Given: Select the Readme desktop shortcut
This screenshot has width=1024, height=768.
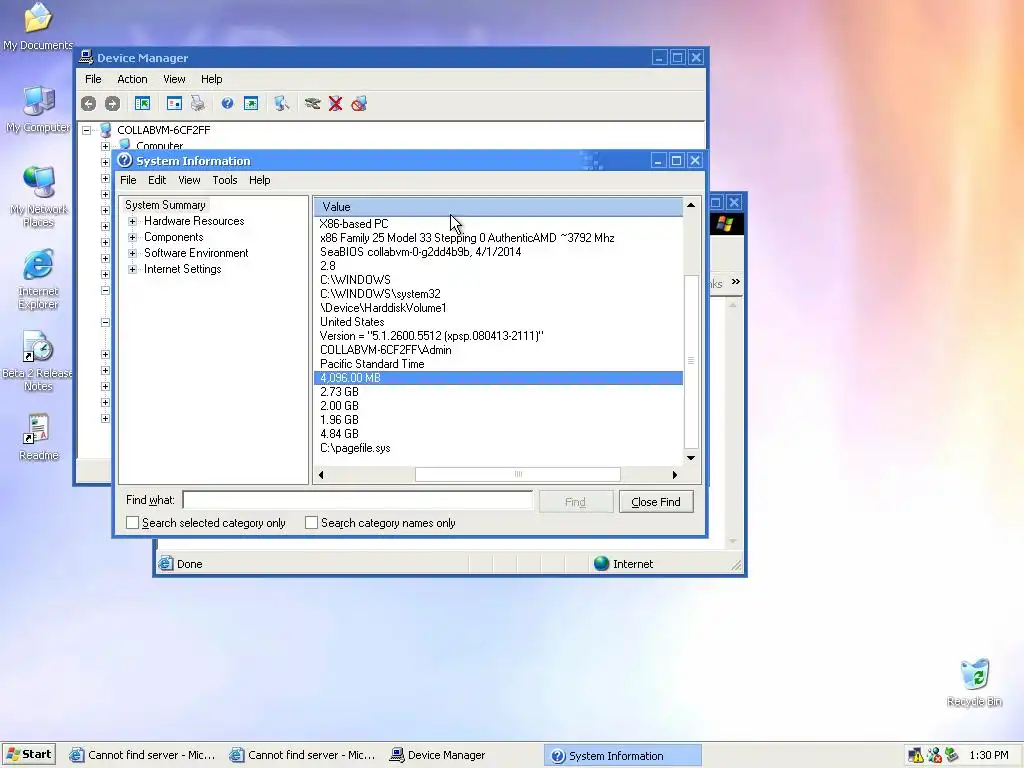Looking at the screenshot, I should pyautogui.click(x=39, y=437).
